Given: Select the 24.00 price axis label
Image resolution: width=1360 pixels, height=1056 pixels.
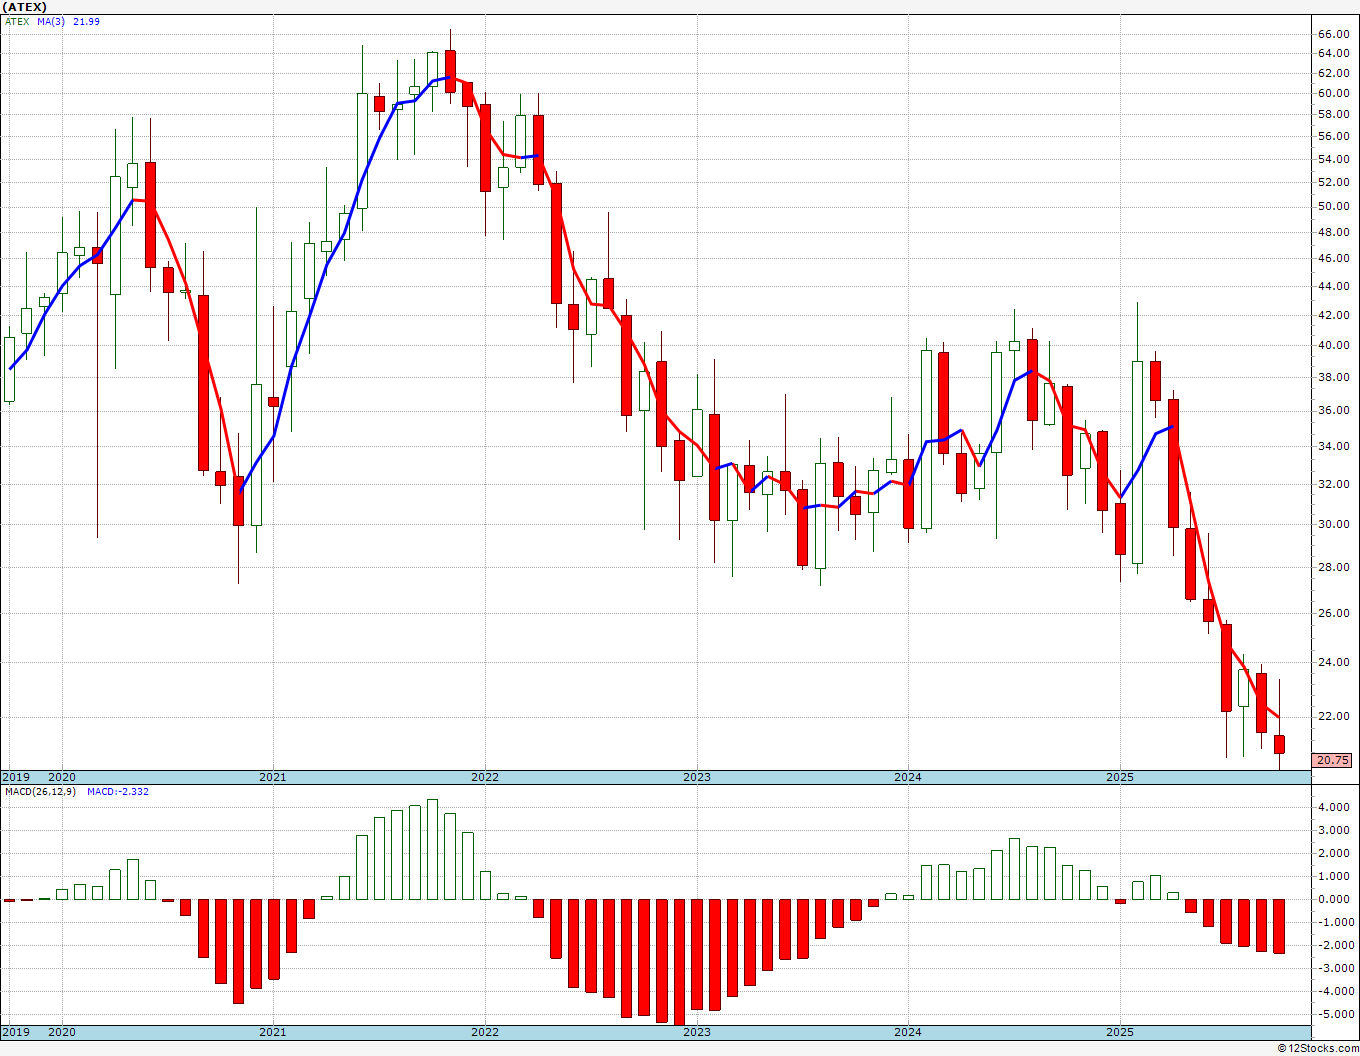Looking at the screenshot, I should pos(1333,662).
